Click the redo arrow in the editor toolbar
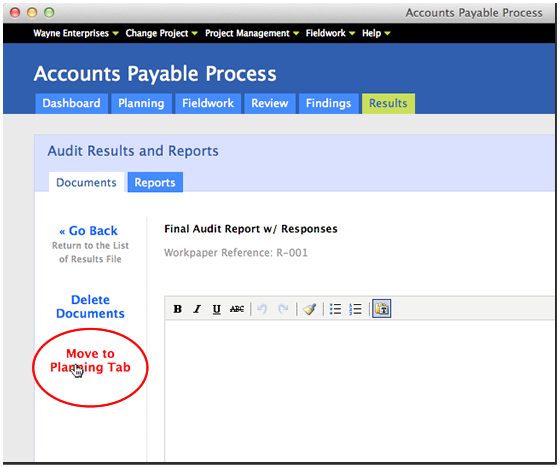The width and height of the screenshot is (560, 467). click(283, 309)
